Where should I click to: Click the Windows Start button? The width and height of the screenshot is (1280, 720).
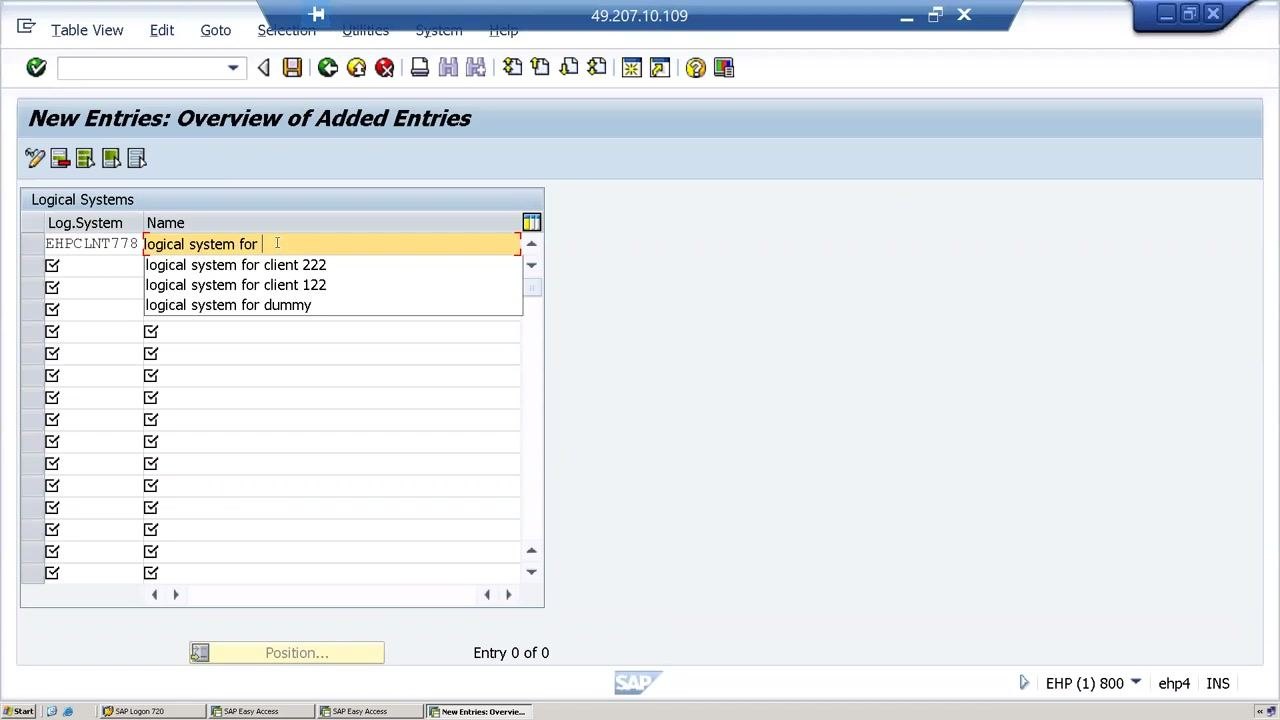[18, 711]
